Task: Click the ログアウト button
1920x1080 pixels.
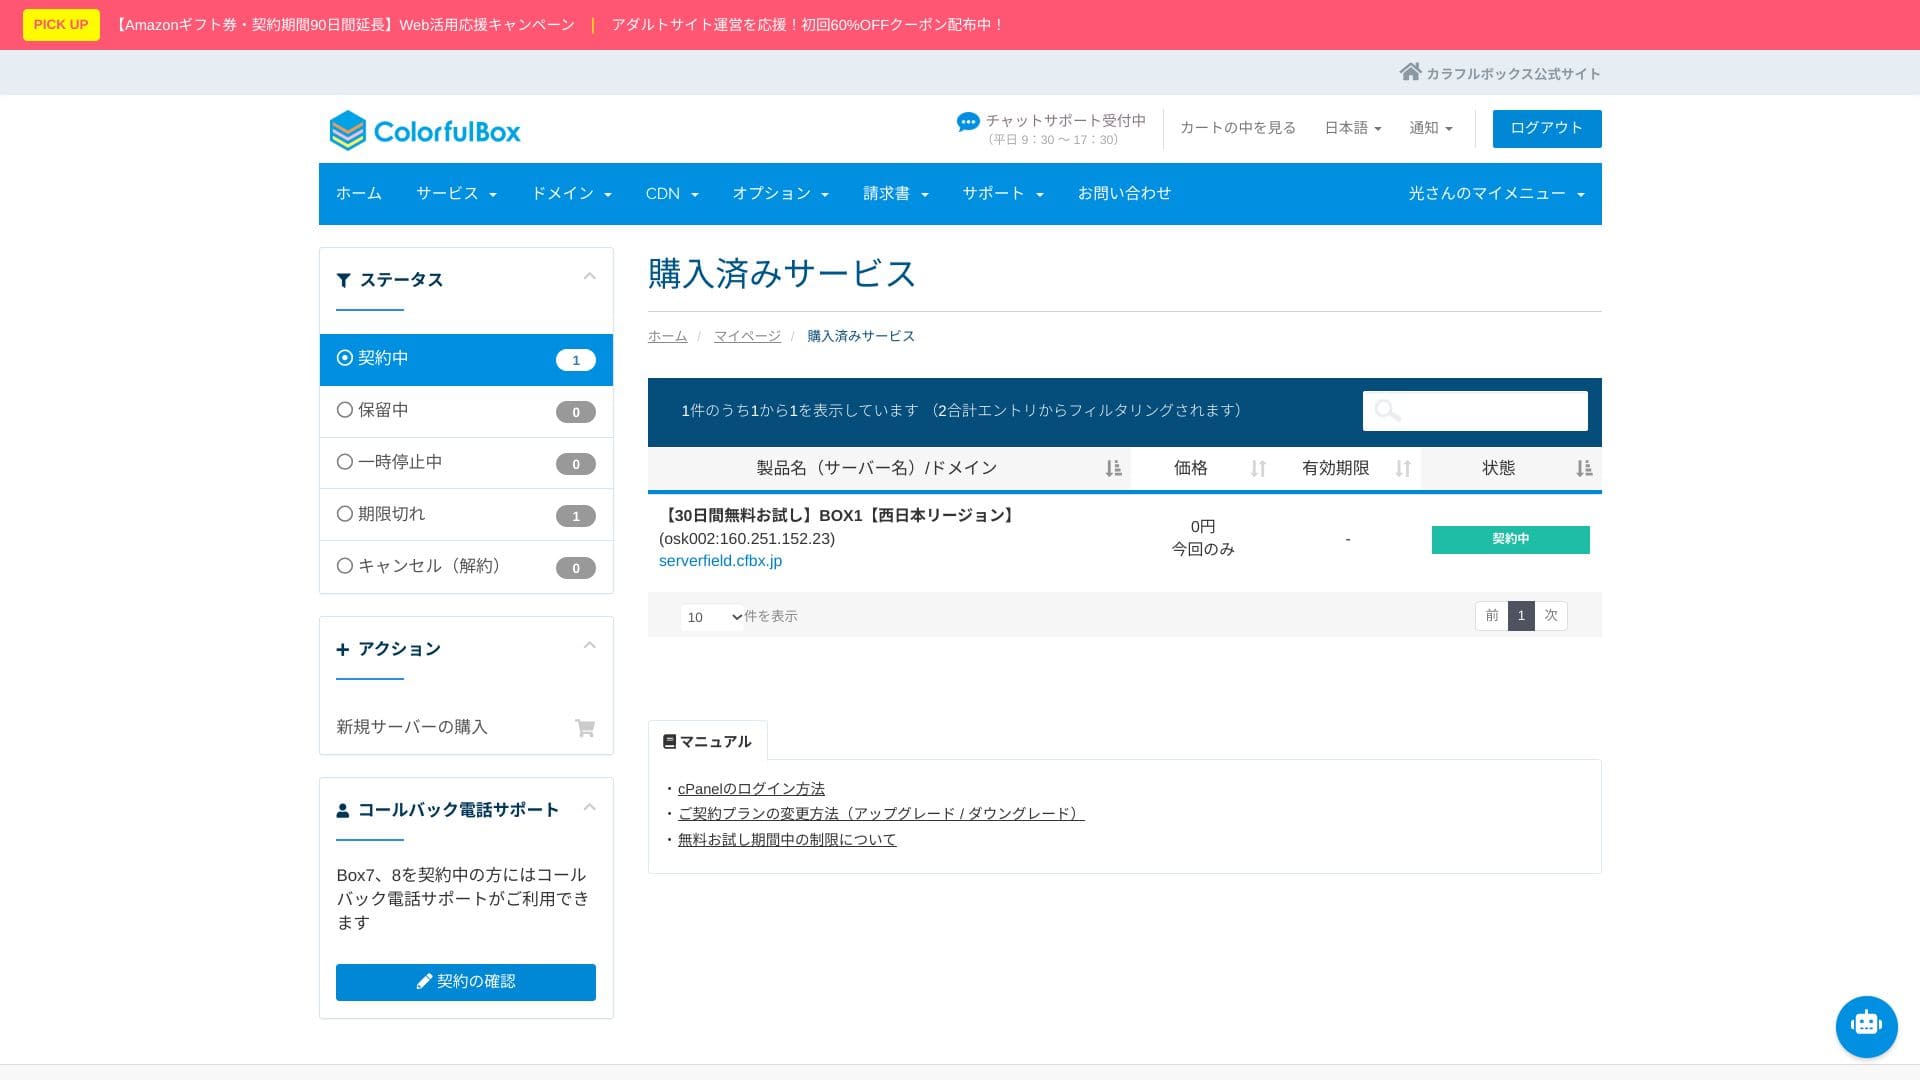Action: pyautogui.click(x=1546, y=128)
